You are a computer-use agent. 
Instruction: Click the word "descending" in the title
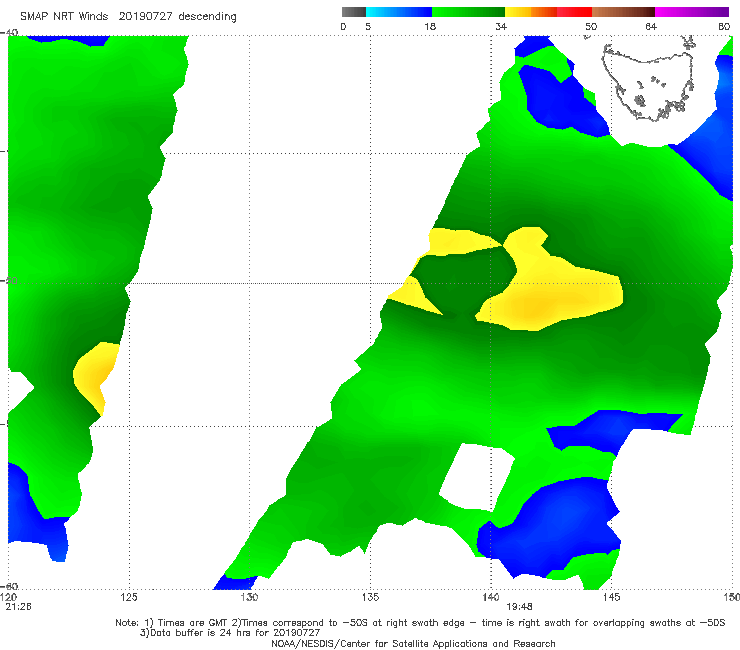pyautogui.click(x=207, y=17)
